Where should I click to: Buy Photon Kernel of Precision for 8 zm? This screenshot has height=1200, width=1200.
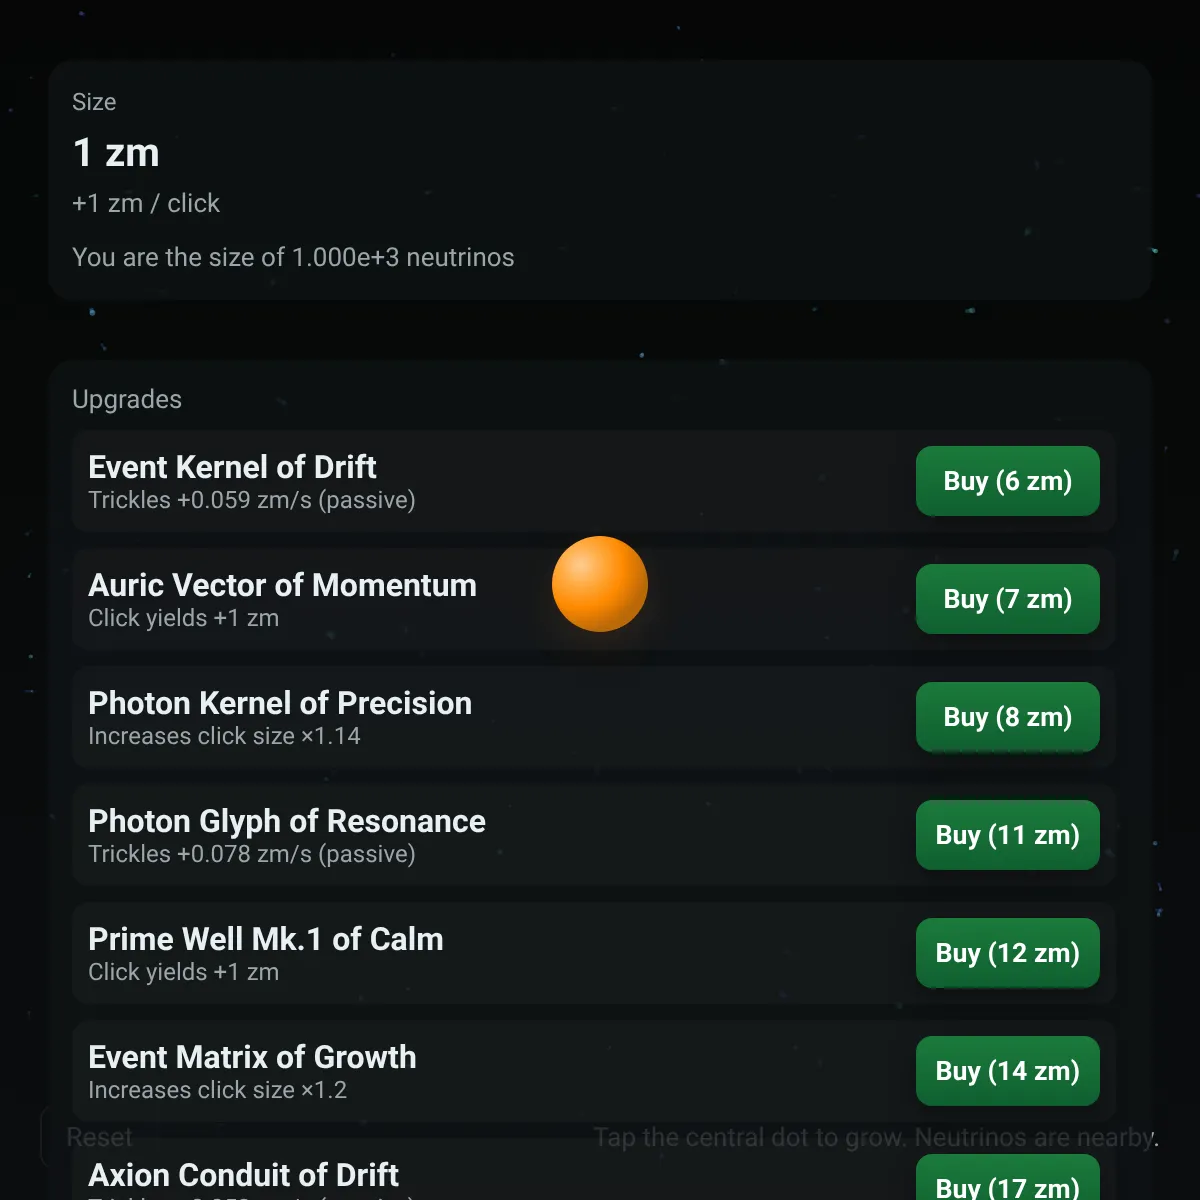point(1008,717)
